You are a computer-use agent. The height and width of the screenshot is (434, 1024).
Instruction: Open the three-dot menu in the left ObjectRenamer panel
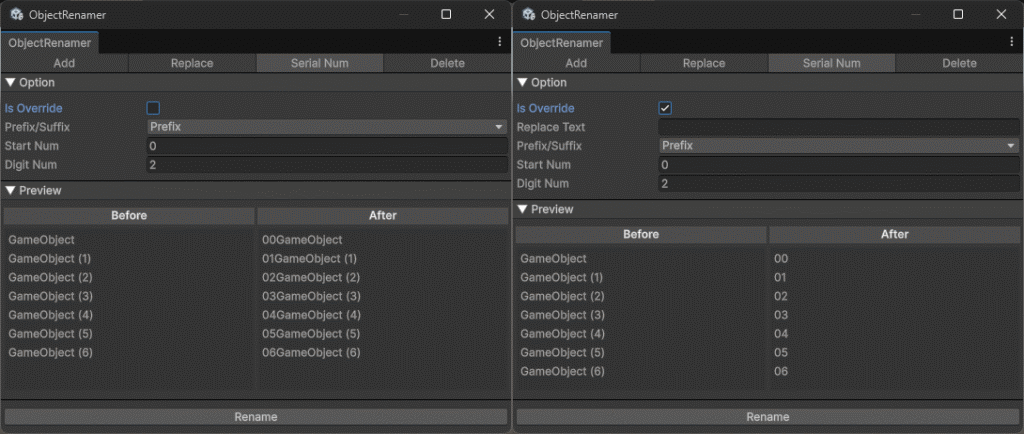(499, 42)
